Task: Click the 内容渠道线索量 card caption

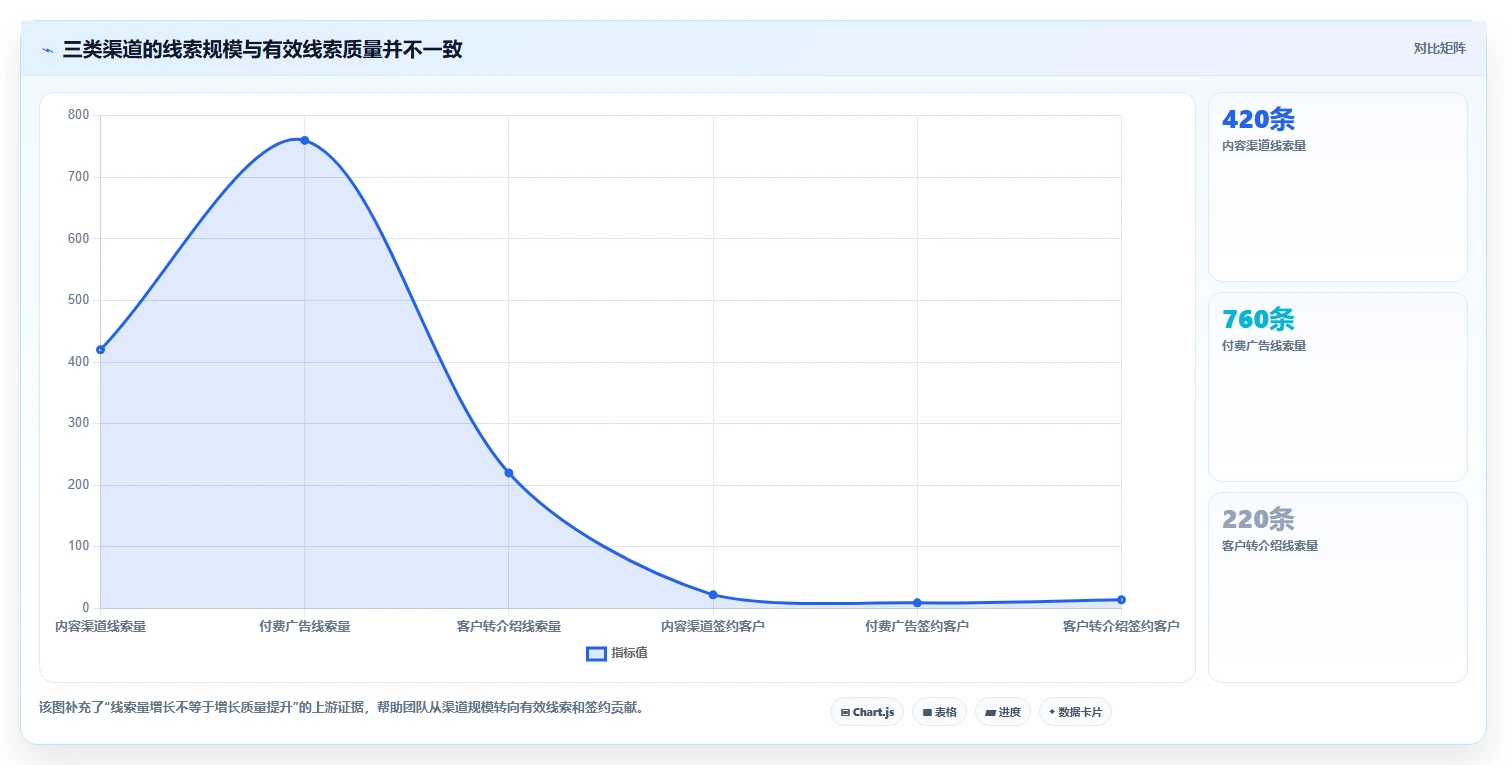Action: 1264,146
